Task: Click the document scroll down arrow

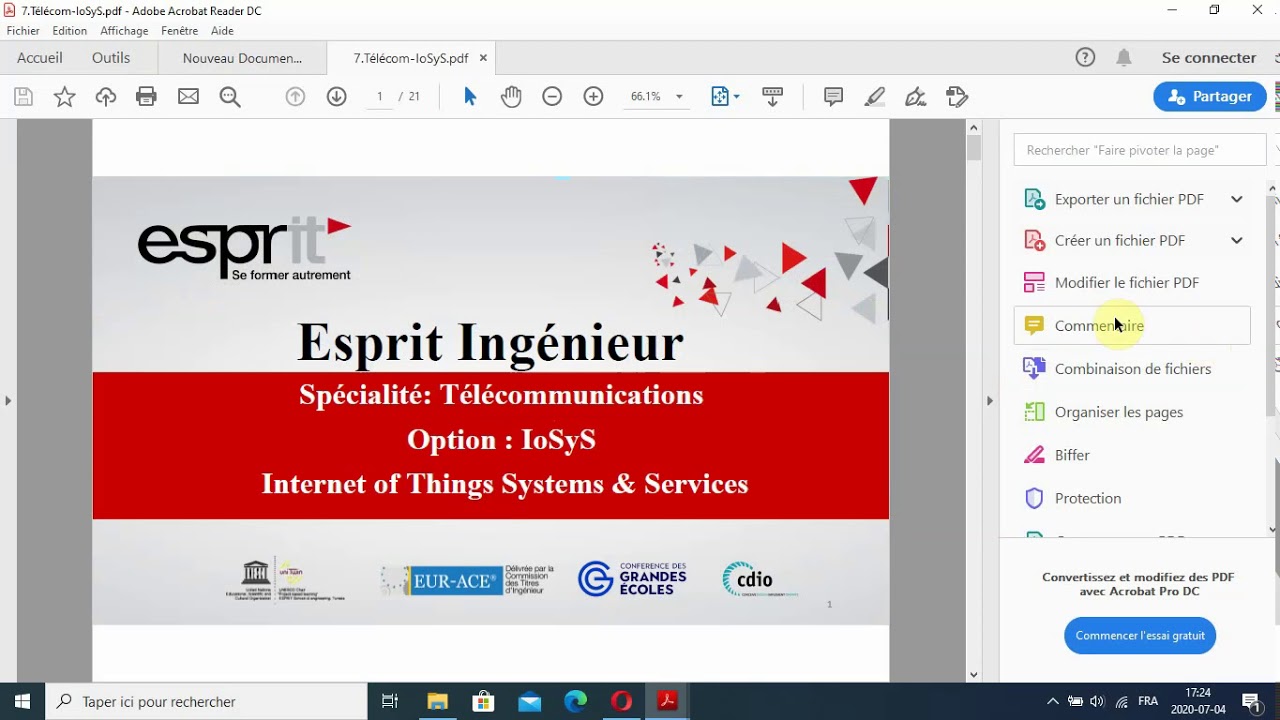Action: point(974,675)
